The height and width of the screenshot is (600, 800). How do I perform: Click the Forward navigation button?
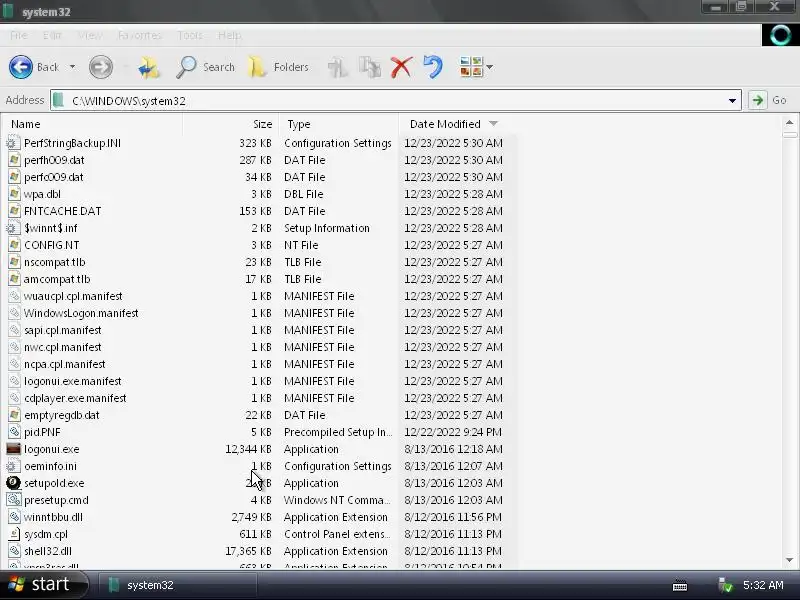(101, 67)
